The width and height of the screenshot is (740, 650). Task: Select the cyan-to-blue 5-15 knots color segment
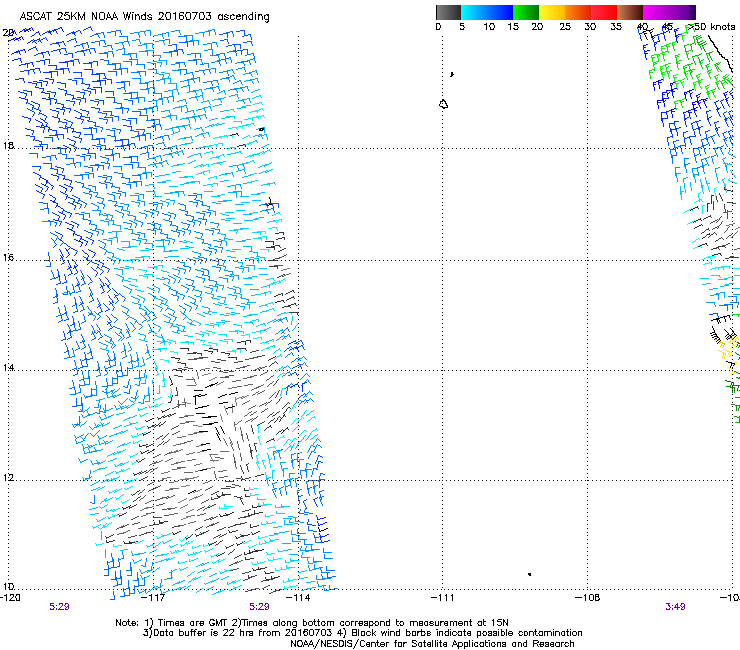point(487,12)
